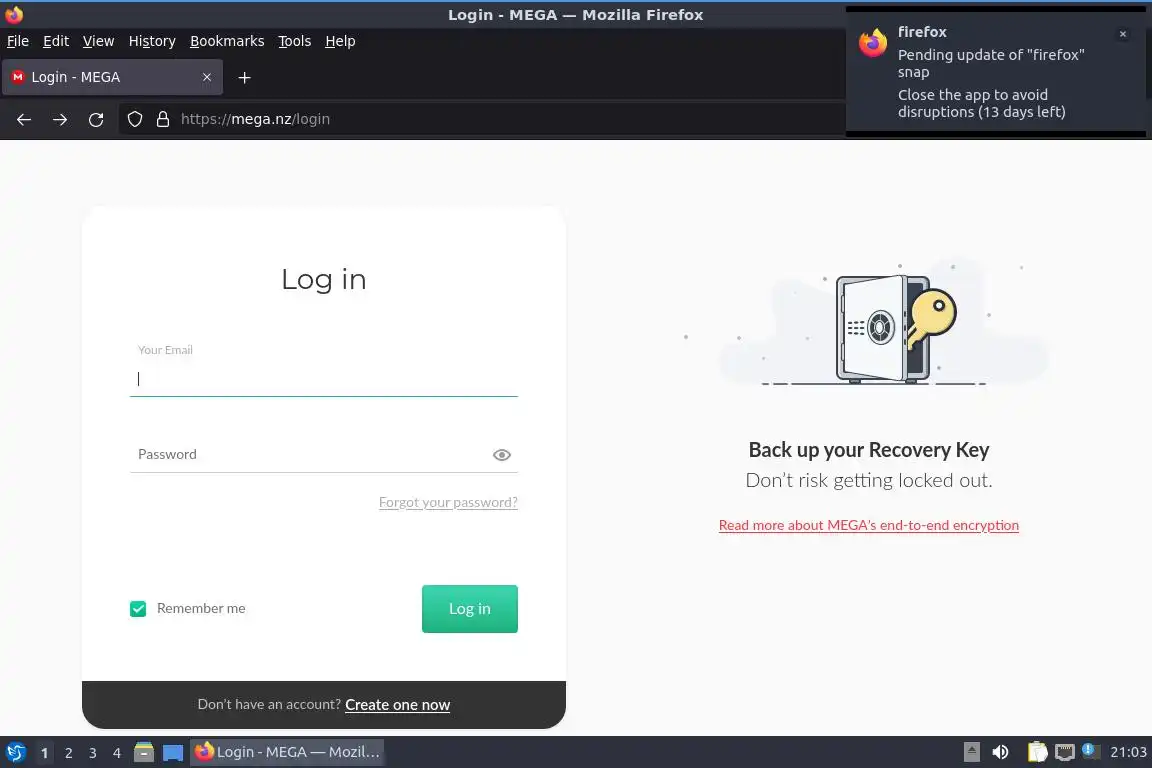Click the Firefox logo in the notification
This screenshot has height=768, width=1152.
[x=873, y=43]
